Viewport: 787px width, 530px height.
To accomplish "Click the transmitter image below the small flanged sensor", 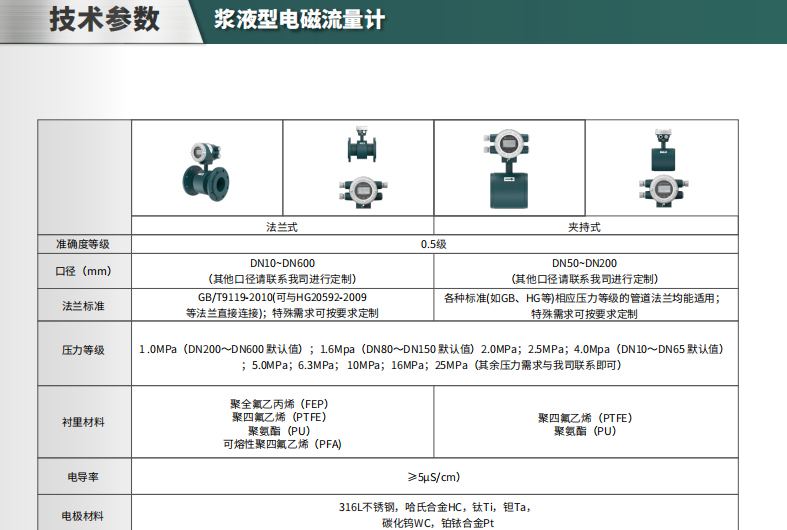I will click(x=358, y=191).
